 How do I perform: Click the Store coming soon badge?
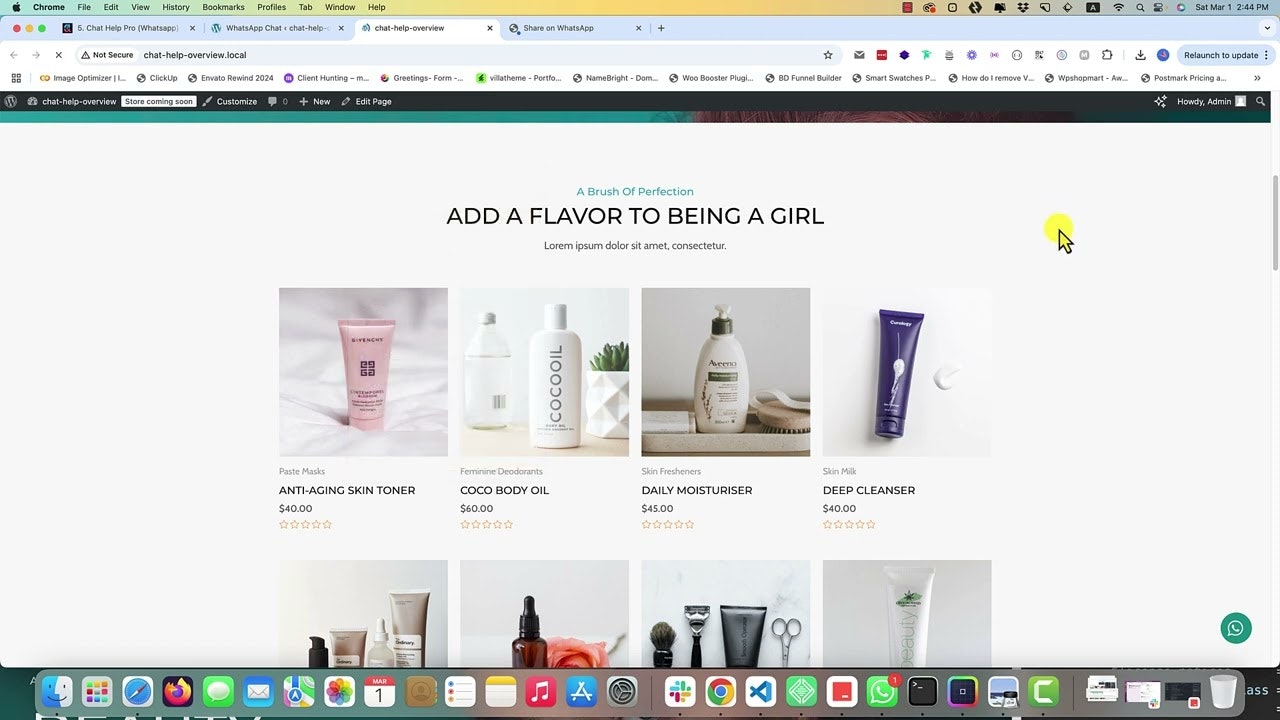click(x=159, y=101)
